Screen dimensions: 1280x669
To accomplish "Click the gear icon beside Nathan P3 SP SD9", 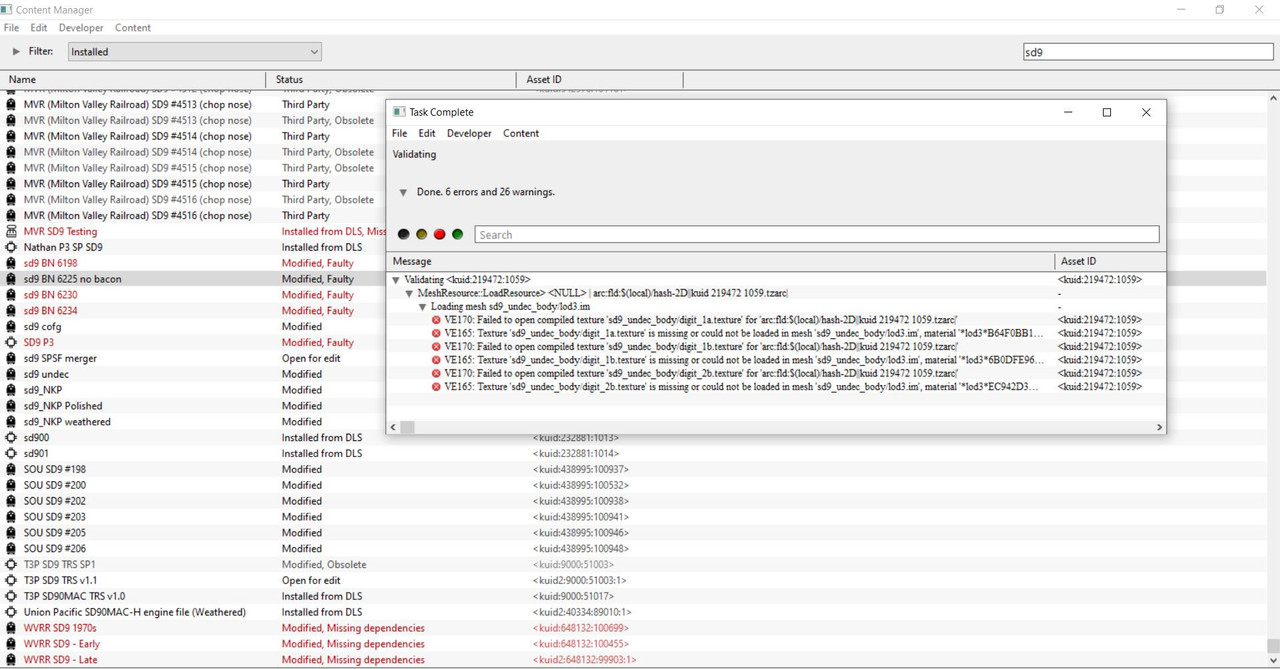I will pos(11,247).
